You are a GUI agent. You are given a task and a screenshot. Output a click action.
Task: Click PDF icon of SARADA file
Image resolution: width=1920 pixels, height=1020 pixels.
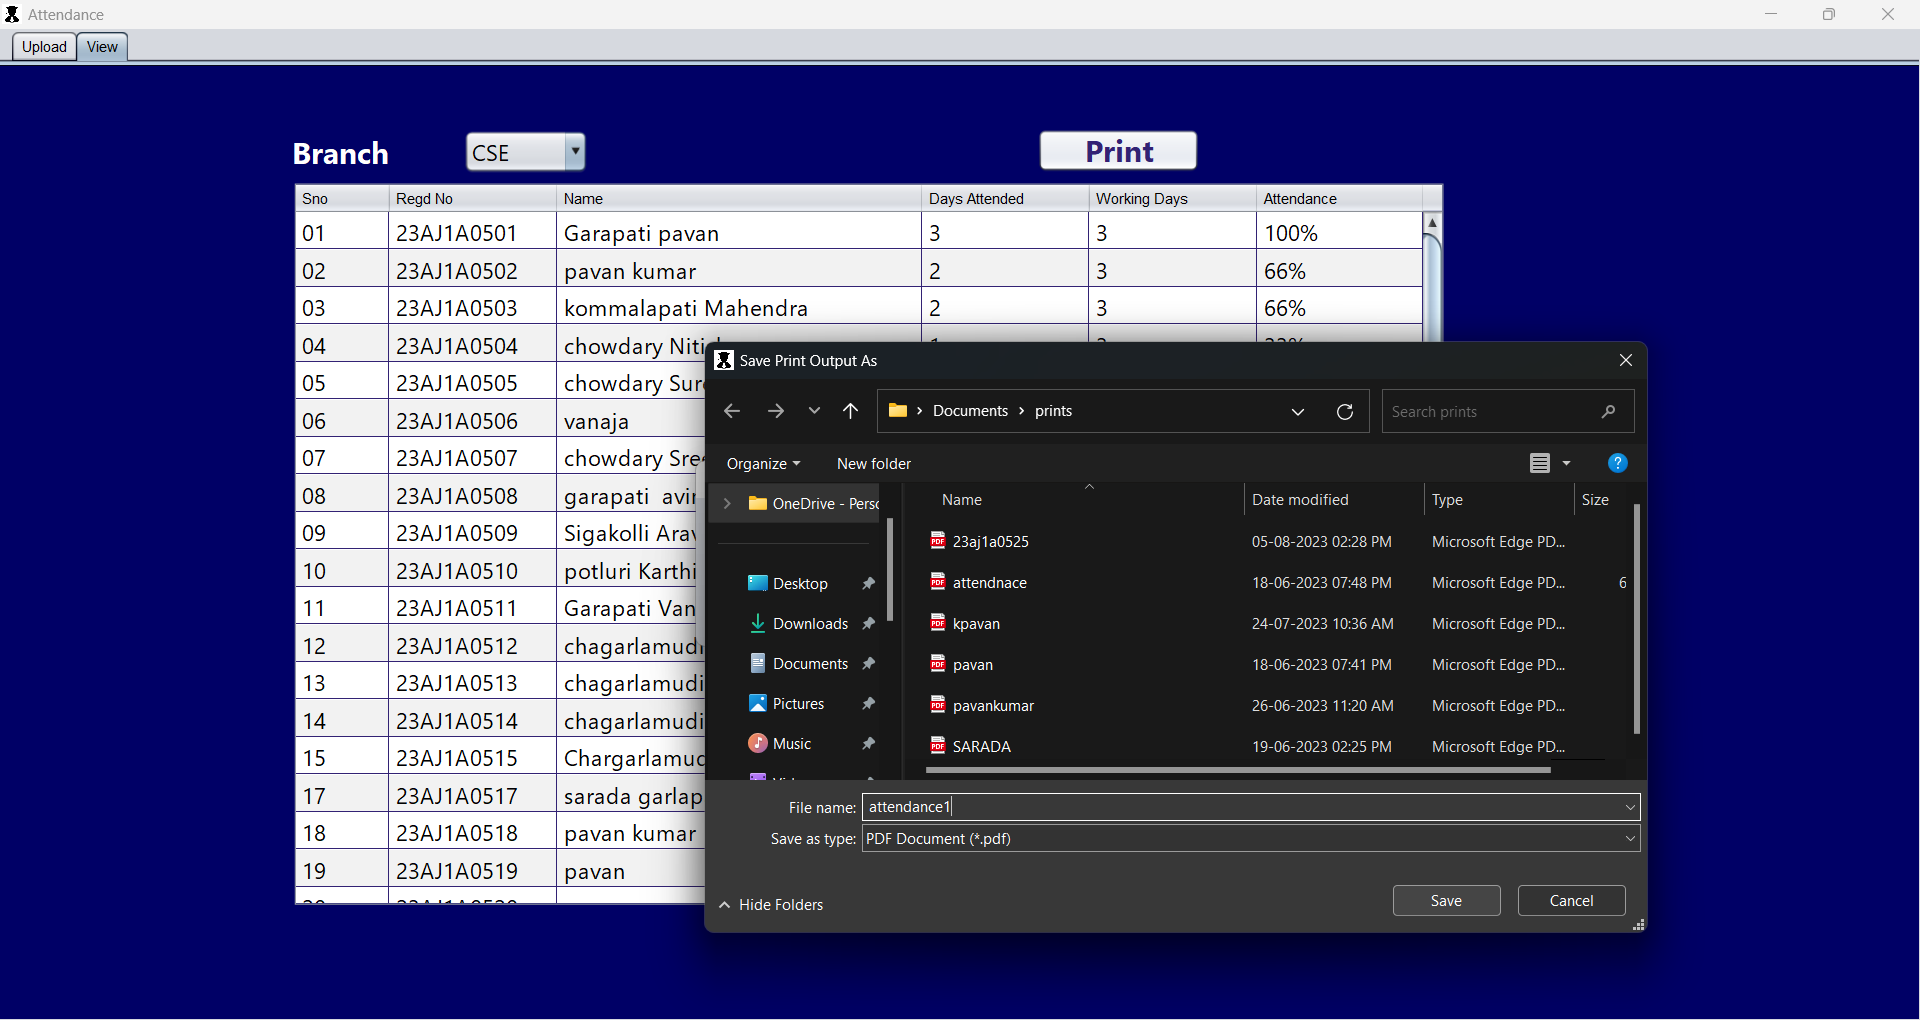click(938, 746)
